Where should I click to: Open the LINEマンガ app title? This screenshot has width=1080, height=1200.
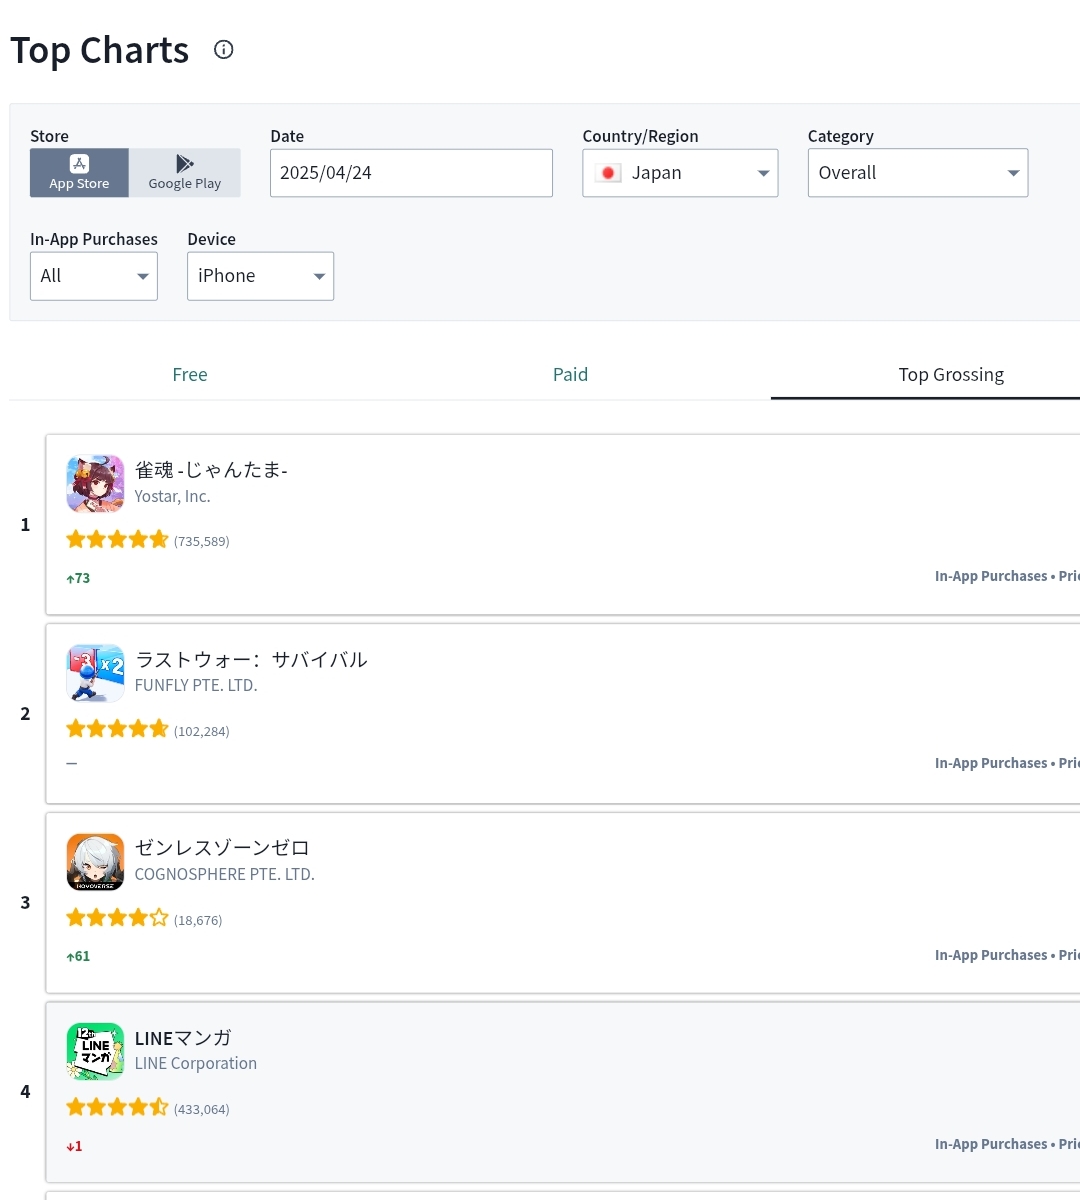[183, 1038]
